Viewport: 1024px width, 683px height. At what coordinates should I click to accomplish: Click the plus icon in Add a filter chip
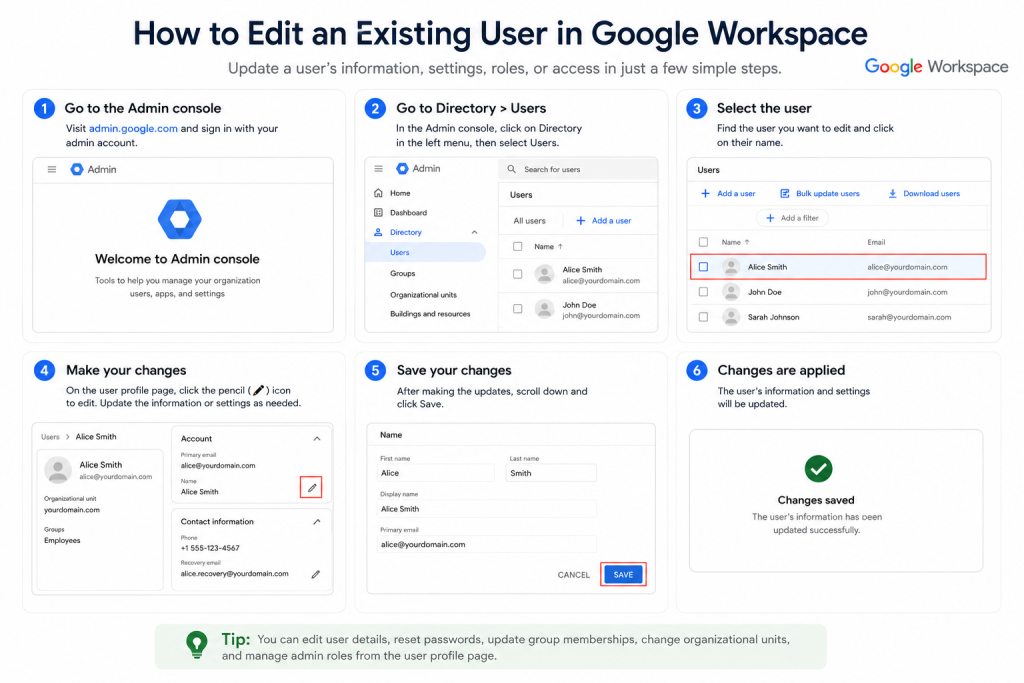pyautogui.click(x=770, y=218)
